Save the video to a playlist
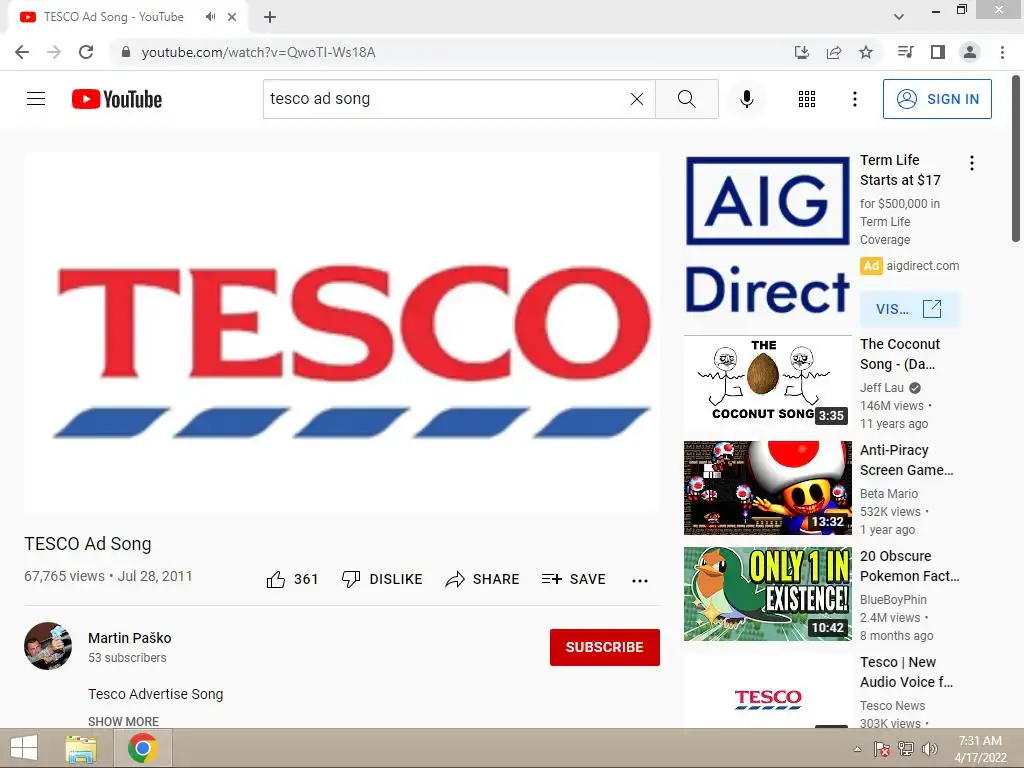The width and height of the screenshot is (1024, 768). [x=573, y=579]
